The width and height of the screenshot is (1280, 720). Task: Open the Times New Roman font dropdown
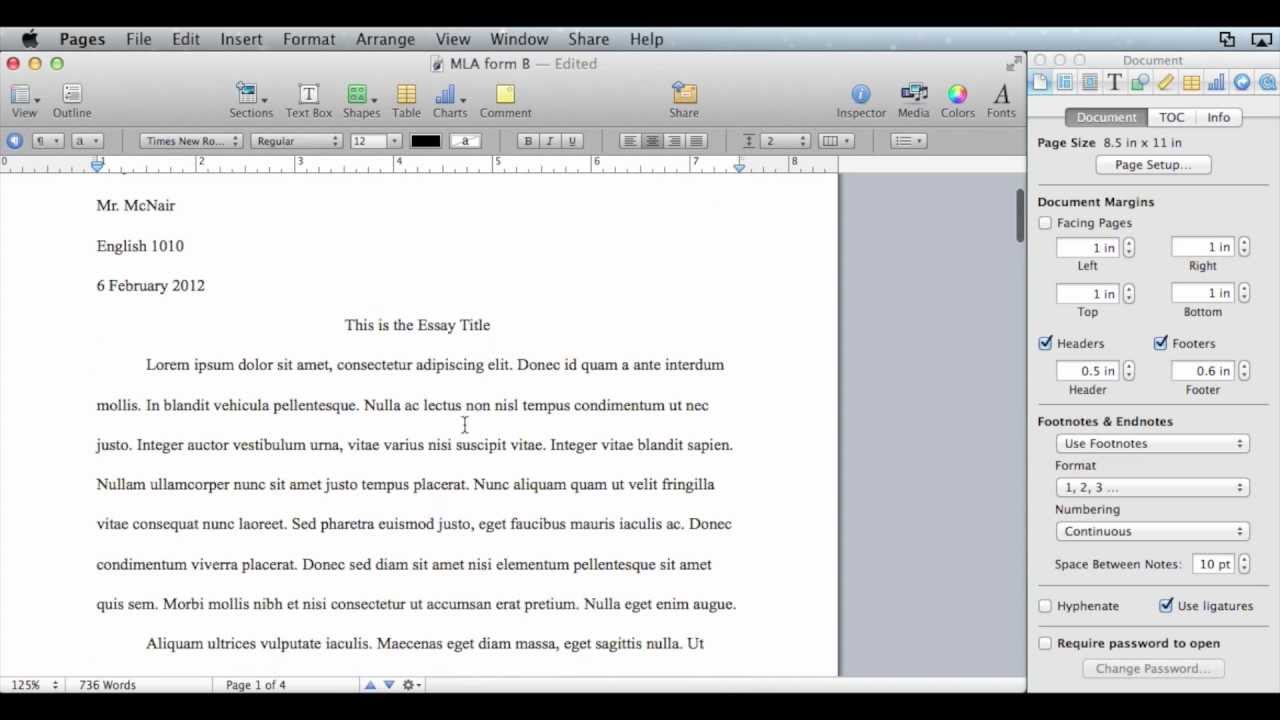pos(190,141)
